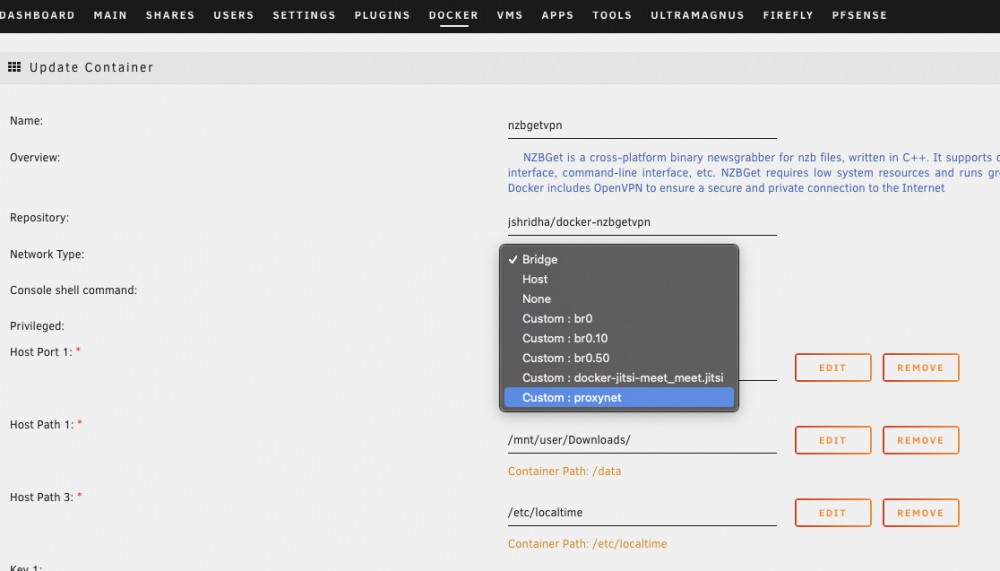The image size is (1000, 571).
Task: Click the Update Container grid icon
Action: tap(14, 66)
